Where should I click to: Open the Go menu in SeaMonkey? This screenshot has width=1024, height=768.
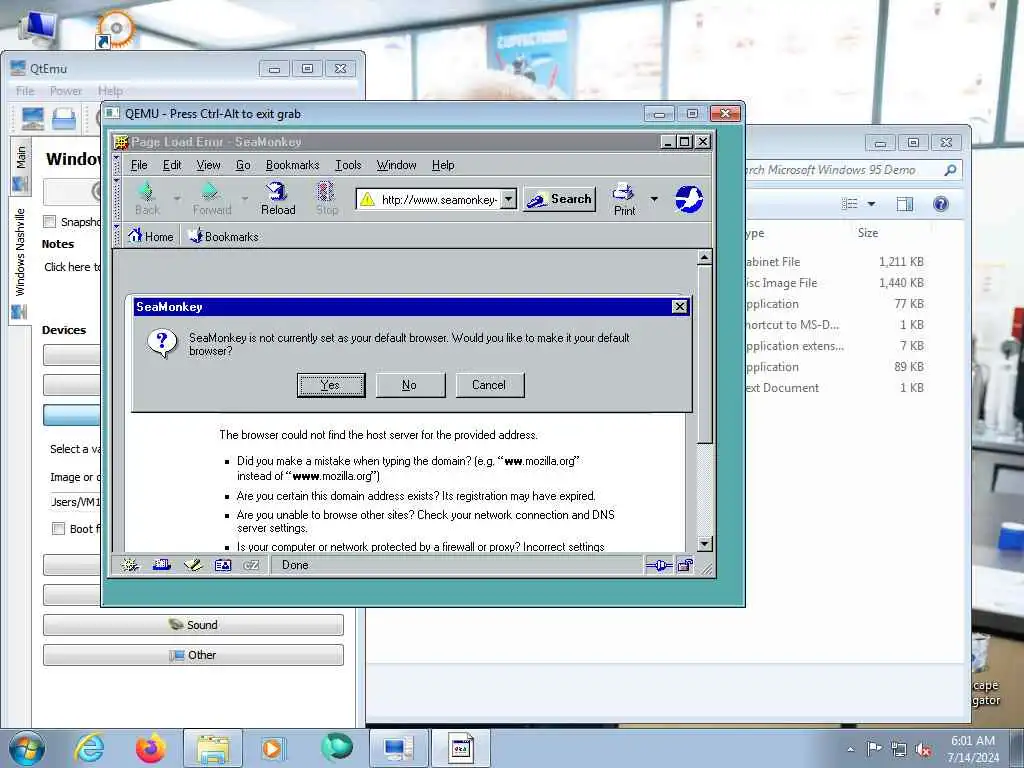click(x=243, y=165)
